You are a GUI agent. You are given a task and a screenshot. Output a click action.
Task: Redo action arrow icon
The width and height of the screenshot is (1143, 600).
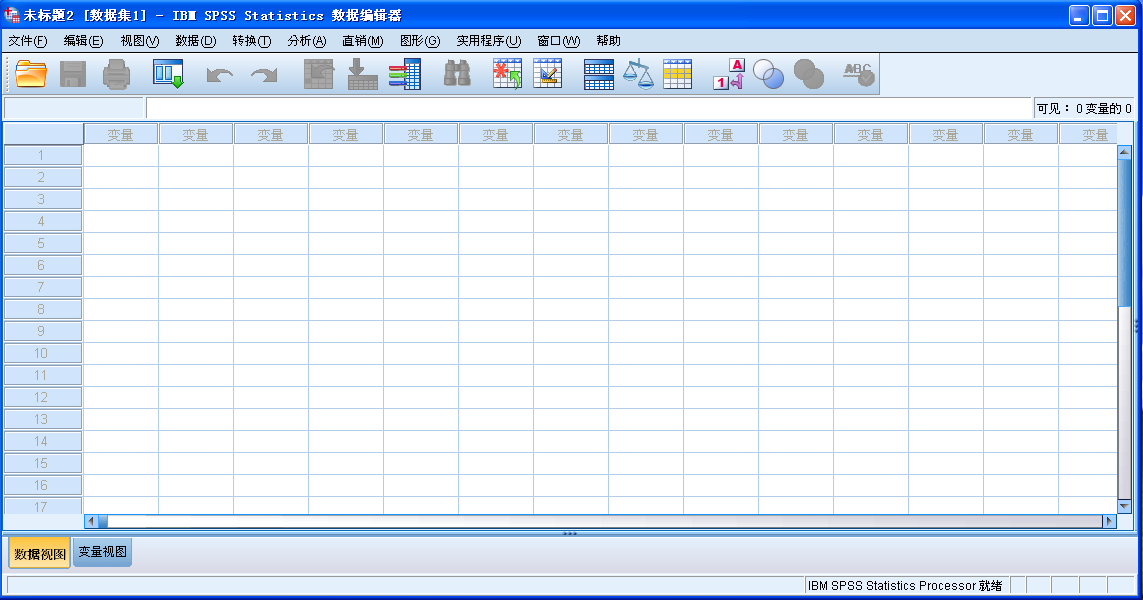point(264,74)
